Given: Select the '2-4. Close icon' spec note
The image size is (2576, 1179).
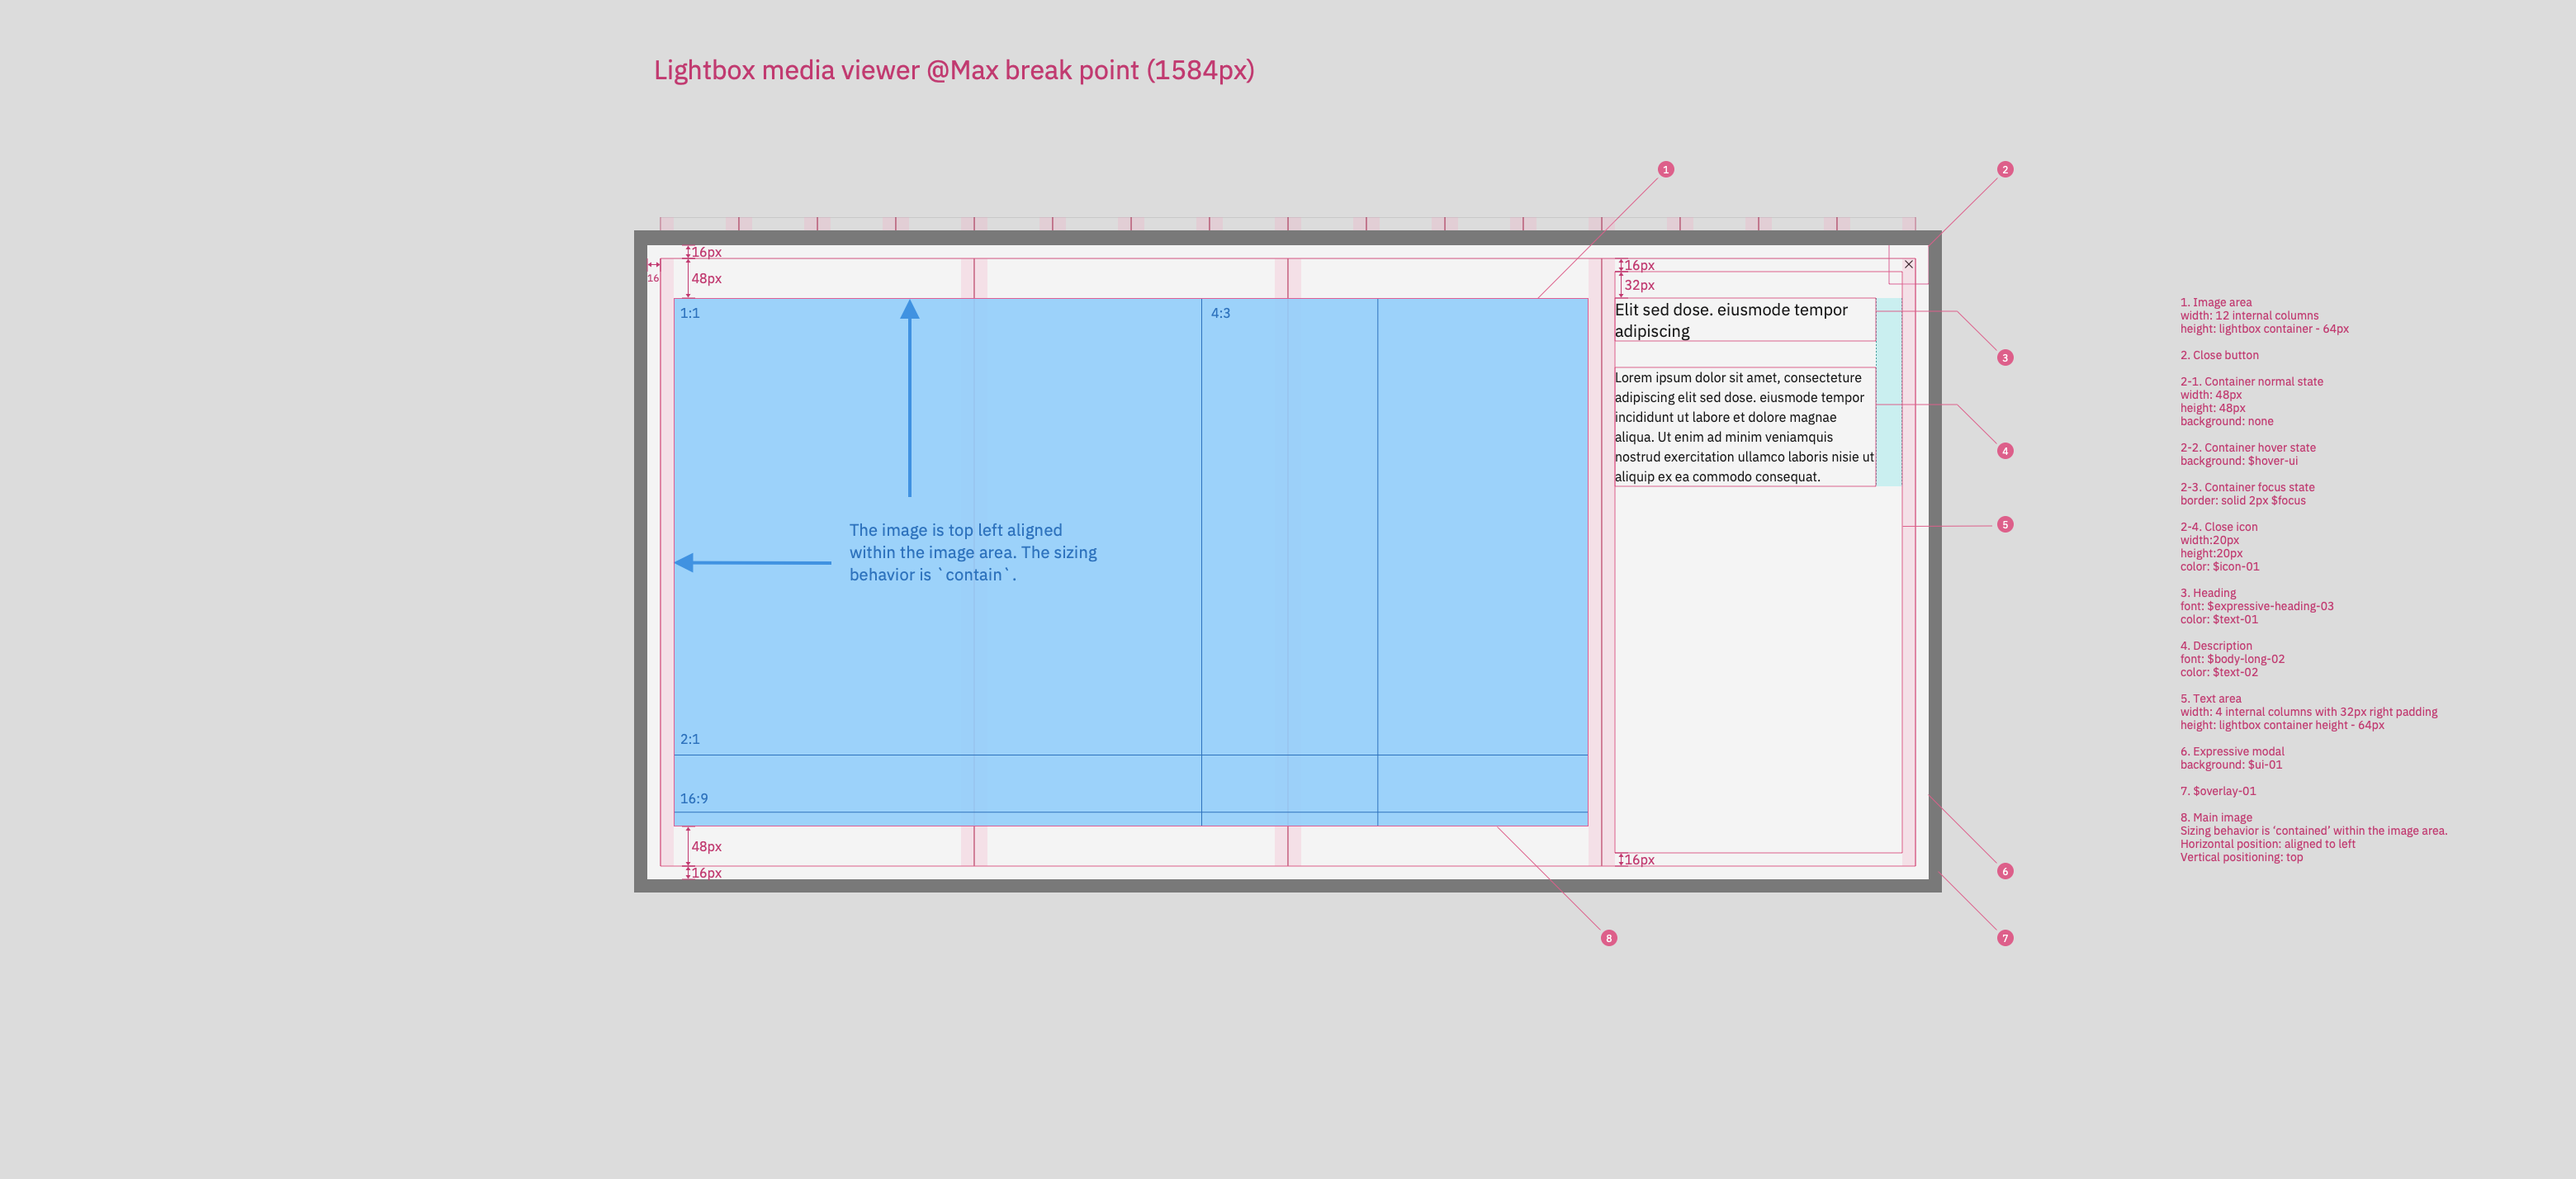Looking at the screenshot, I should pos(2218,527).
